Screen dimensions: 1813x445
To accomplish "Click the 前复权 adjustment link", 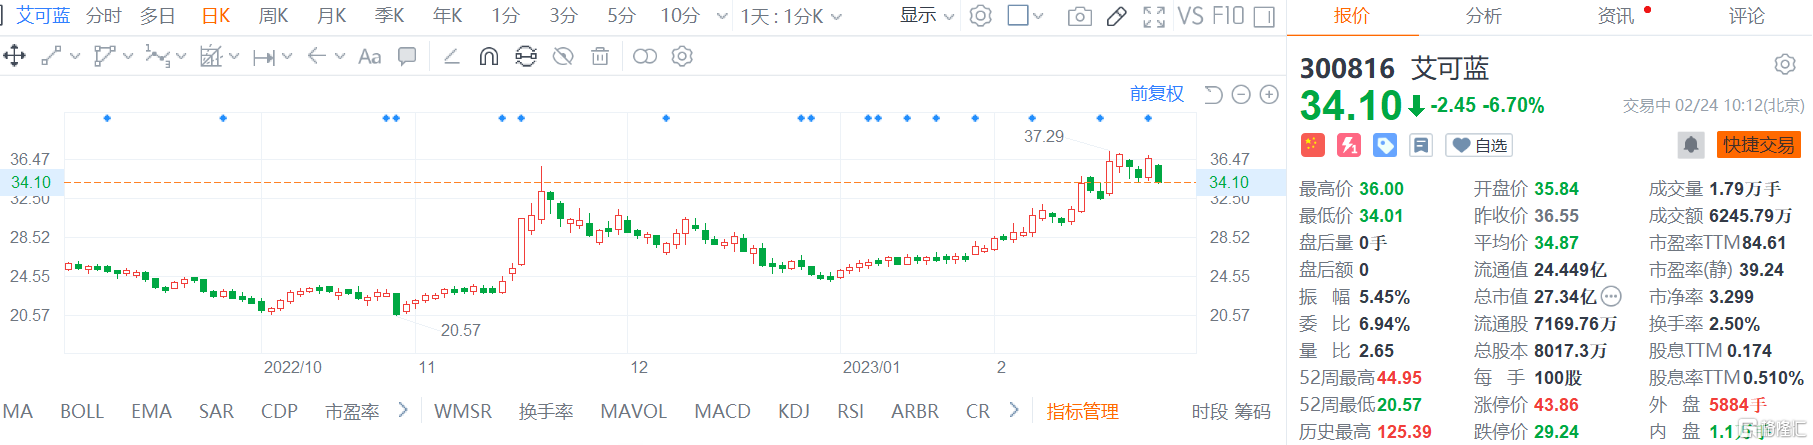I will [1157, 94].
